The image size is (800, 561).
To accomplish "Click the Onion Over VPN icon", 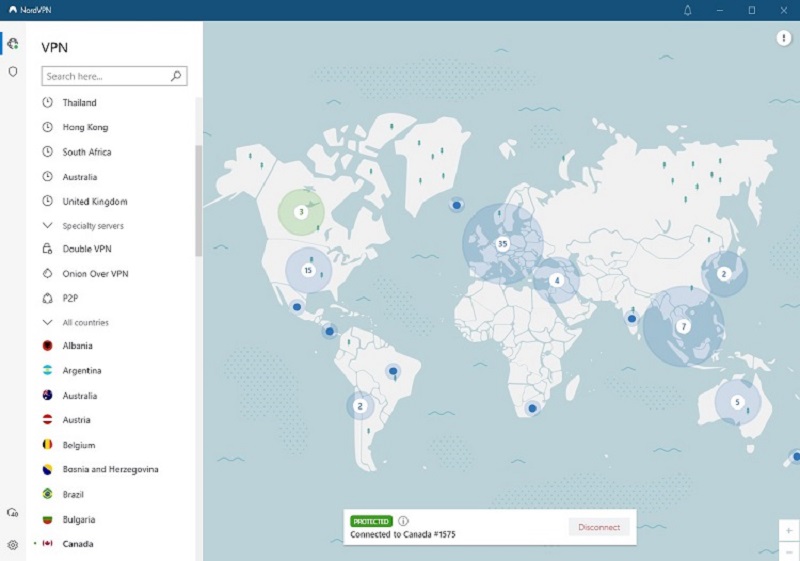I will click(x=47, y=273).
